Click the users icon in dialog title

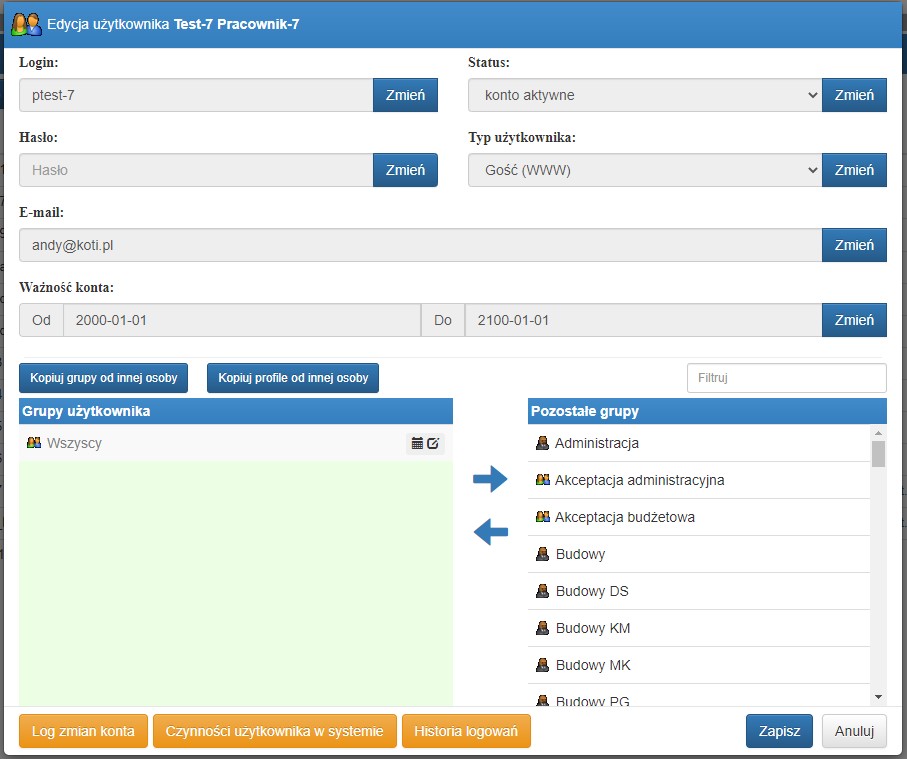click(x=26, y=24)
